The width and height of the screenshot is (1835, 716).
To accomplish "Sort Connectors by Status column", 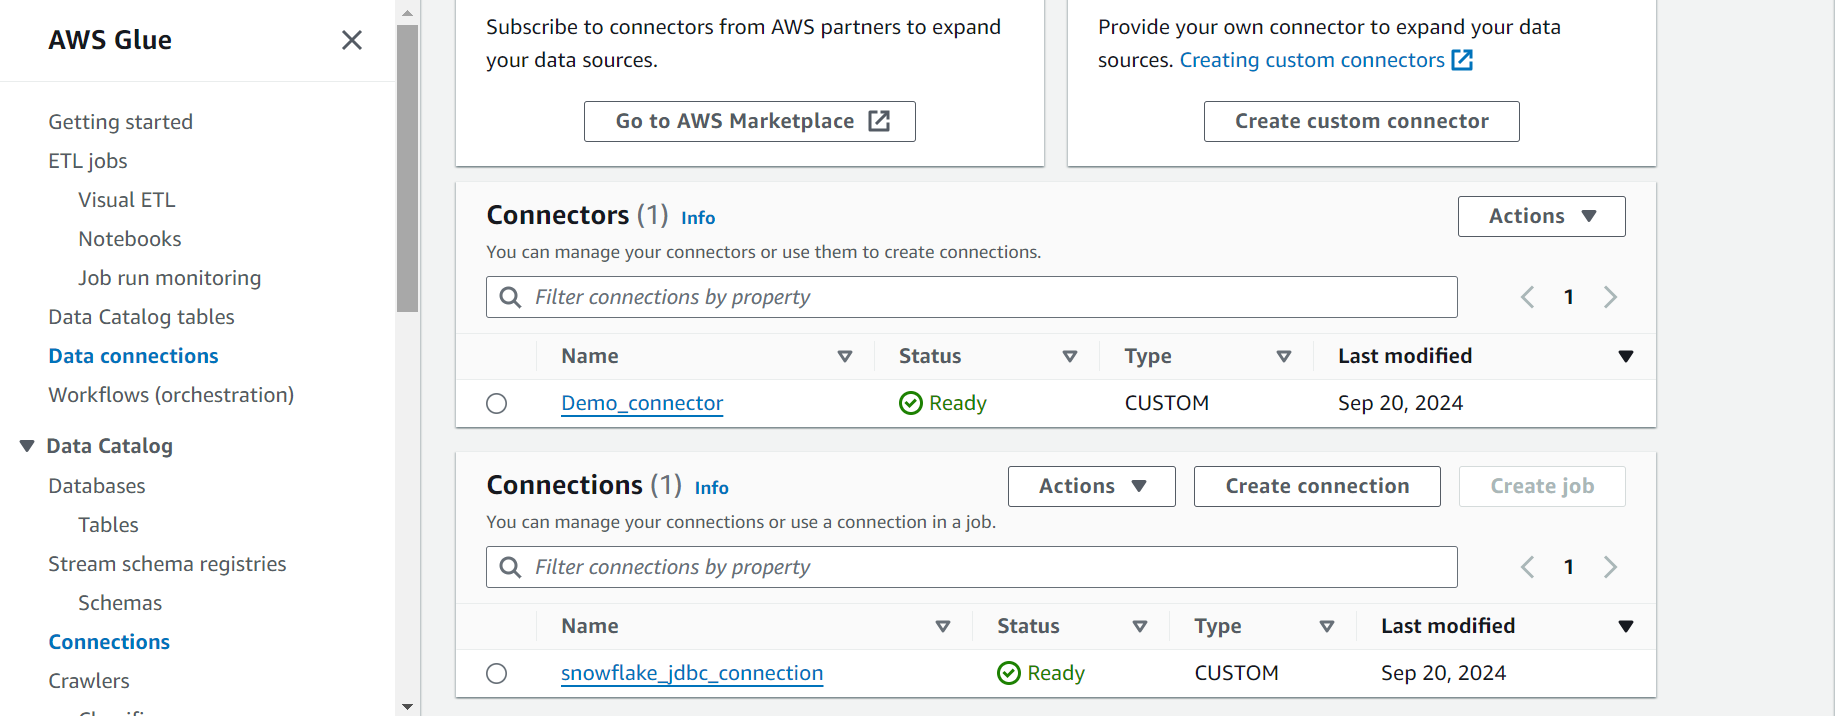I will pos(1070,356).
